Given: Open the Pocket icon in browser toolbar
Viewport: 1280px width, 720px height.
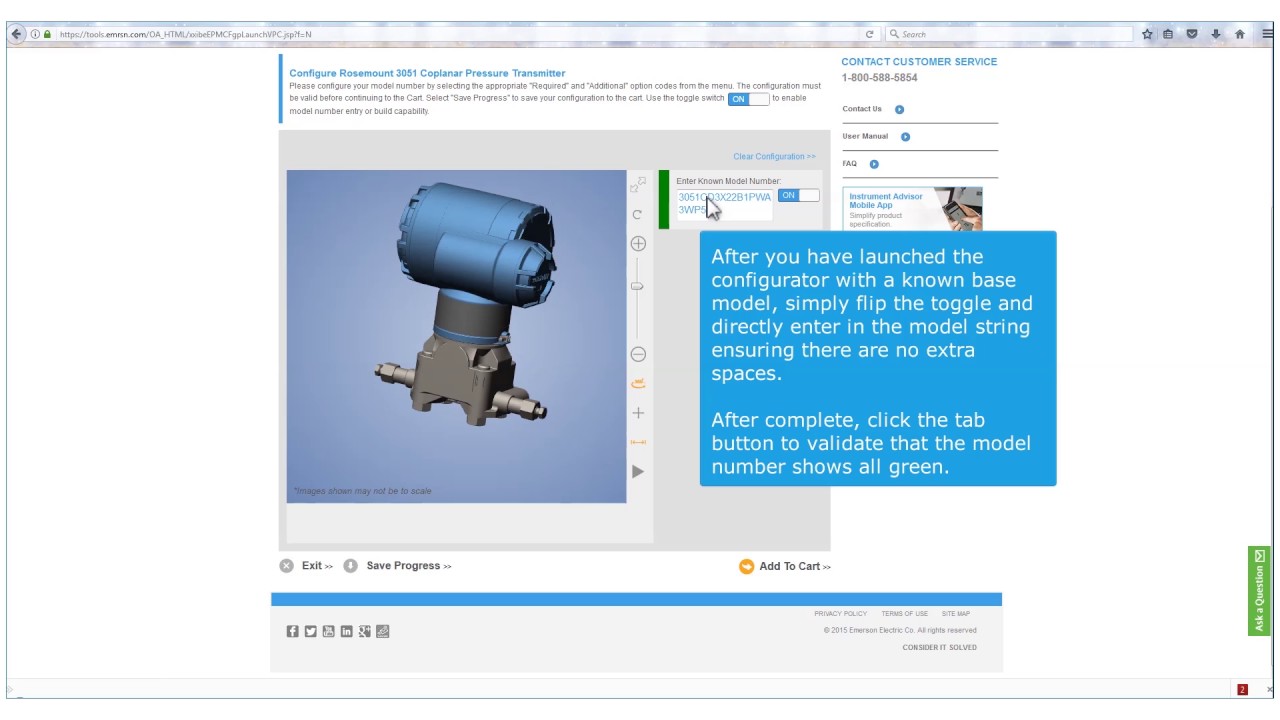Looking at the screenshot, I should pos(1192,34).
